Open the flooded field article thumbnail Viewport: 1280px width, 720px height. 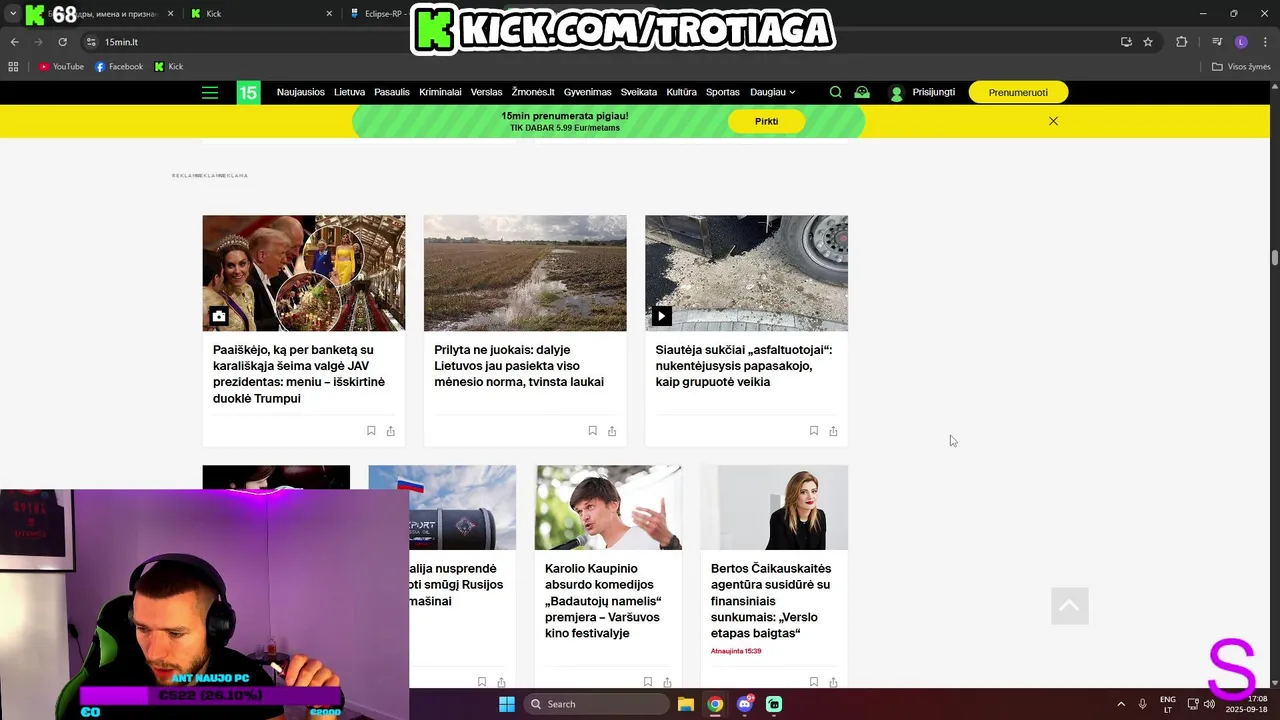coord(525,273)
